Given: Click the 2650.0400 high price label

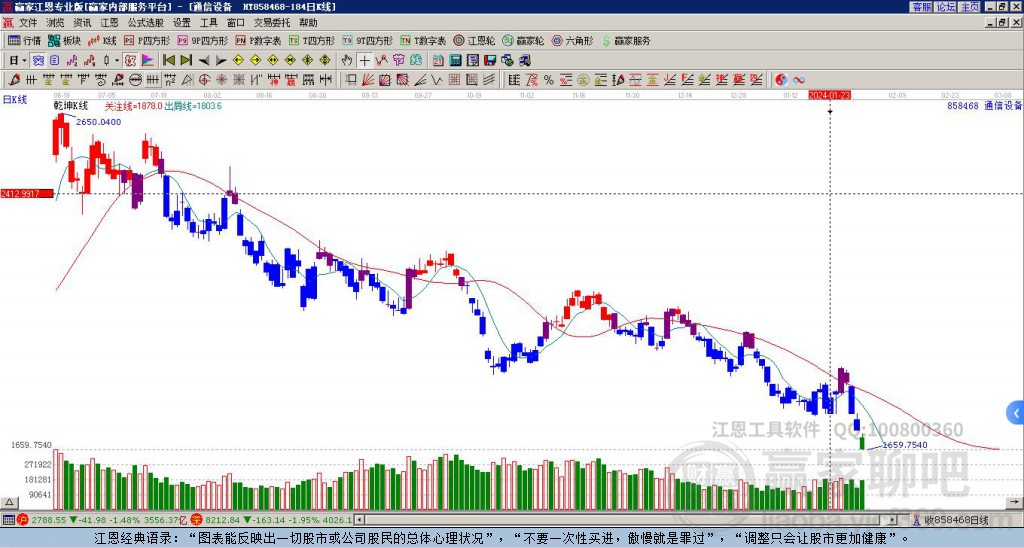Looking at the screenshot, I should (99, 121).
